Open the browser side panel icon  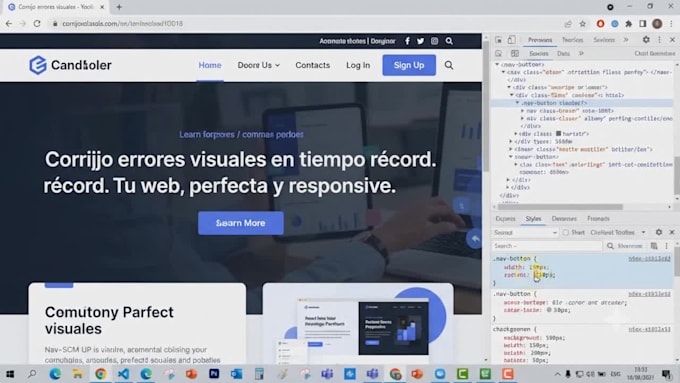pos(643,23)
